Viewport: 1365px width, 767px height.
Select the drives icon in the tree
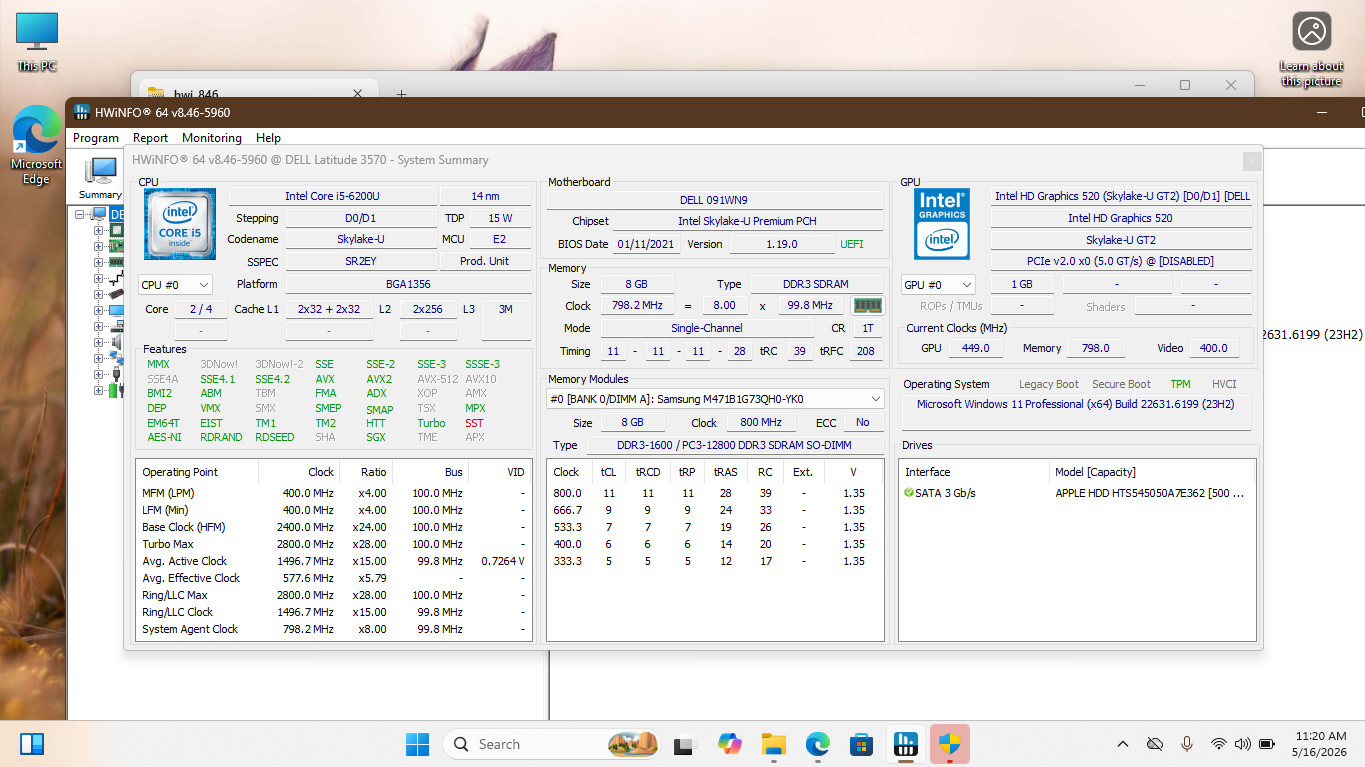coord(116,326)
